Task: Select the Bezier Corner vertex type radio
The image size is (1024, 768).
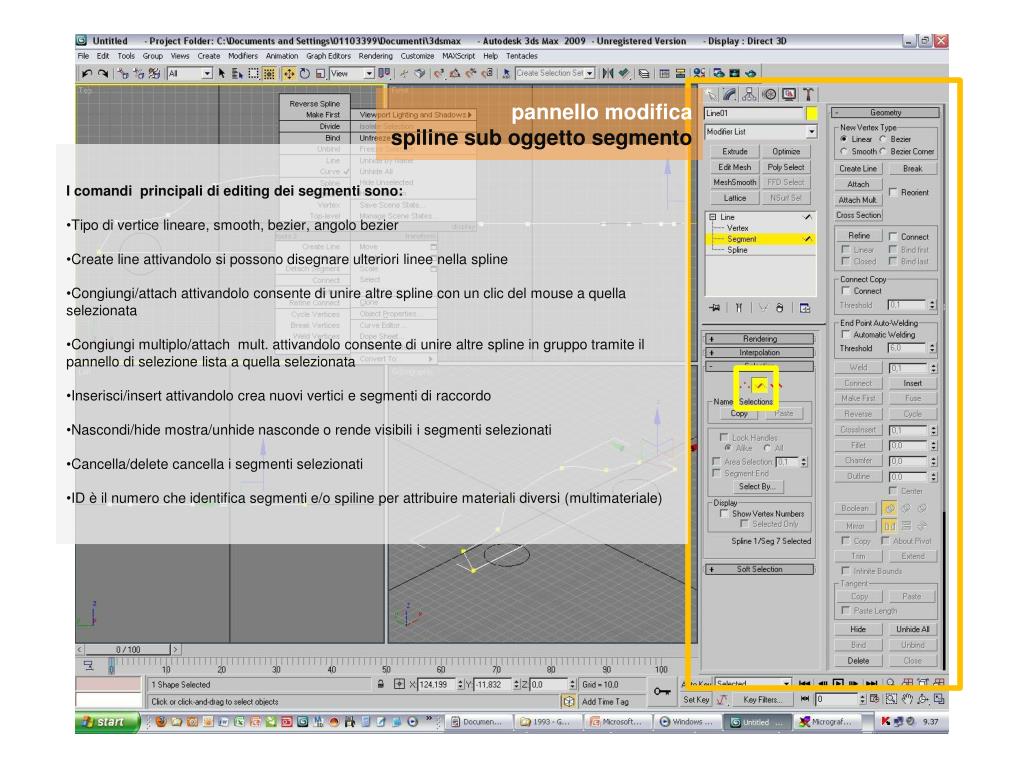Action: pyautogui.click(x=883, y=152)
